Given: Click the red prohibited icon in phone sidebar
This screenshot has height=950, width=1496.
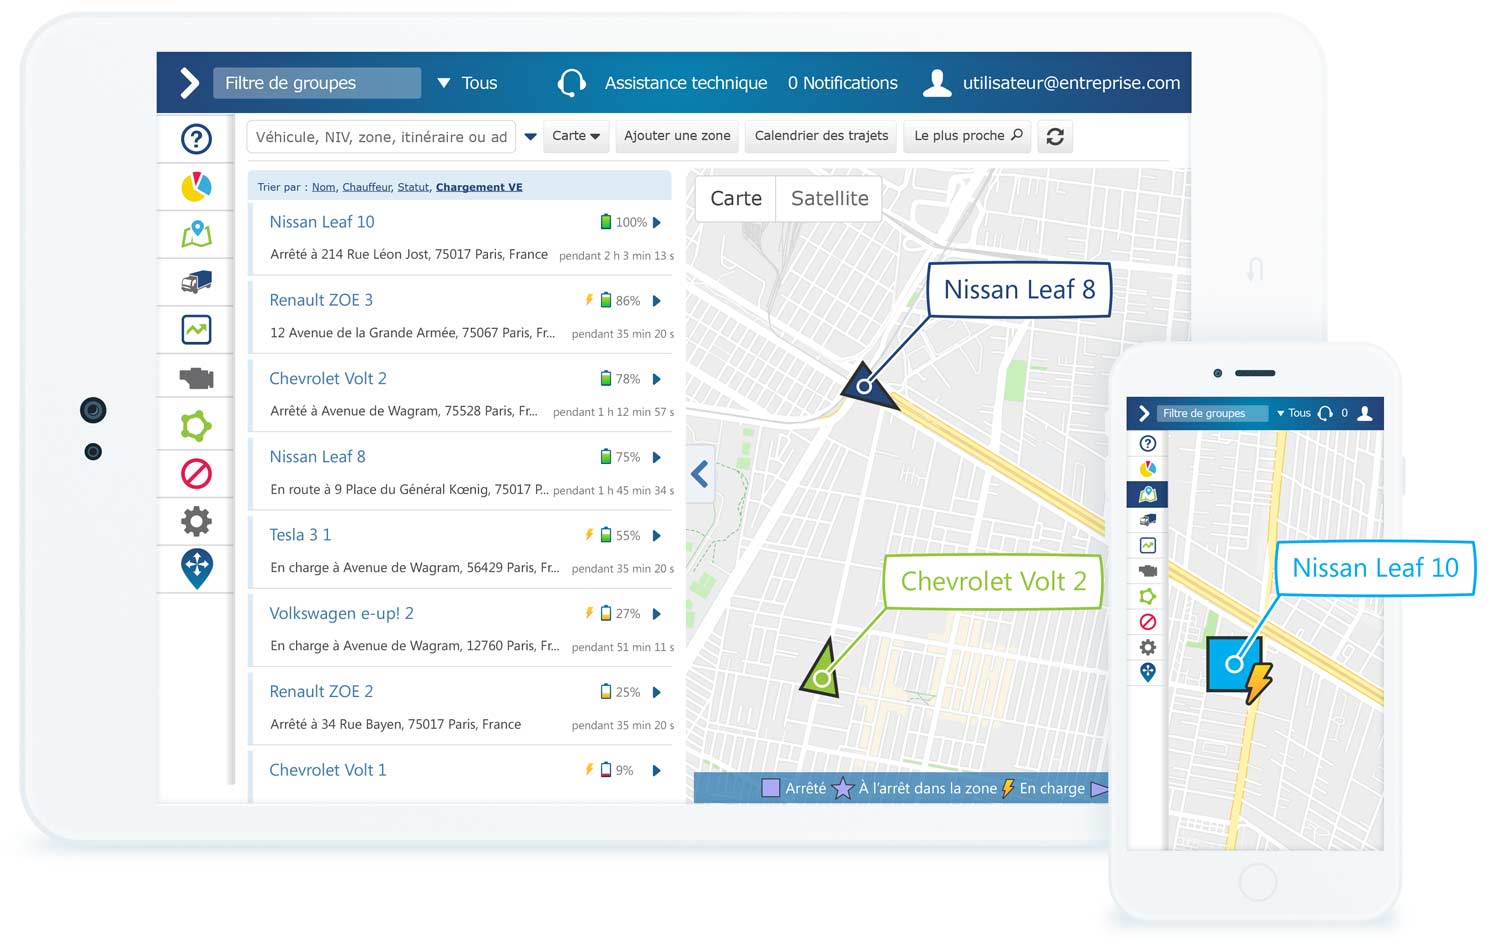Looking at the screenshot, I should click(1148, 622).
